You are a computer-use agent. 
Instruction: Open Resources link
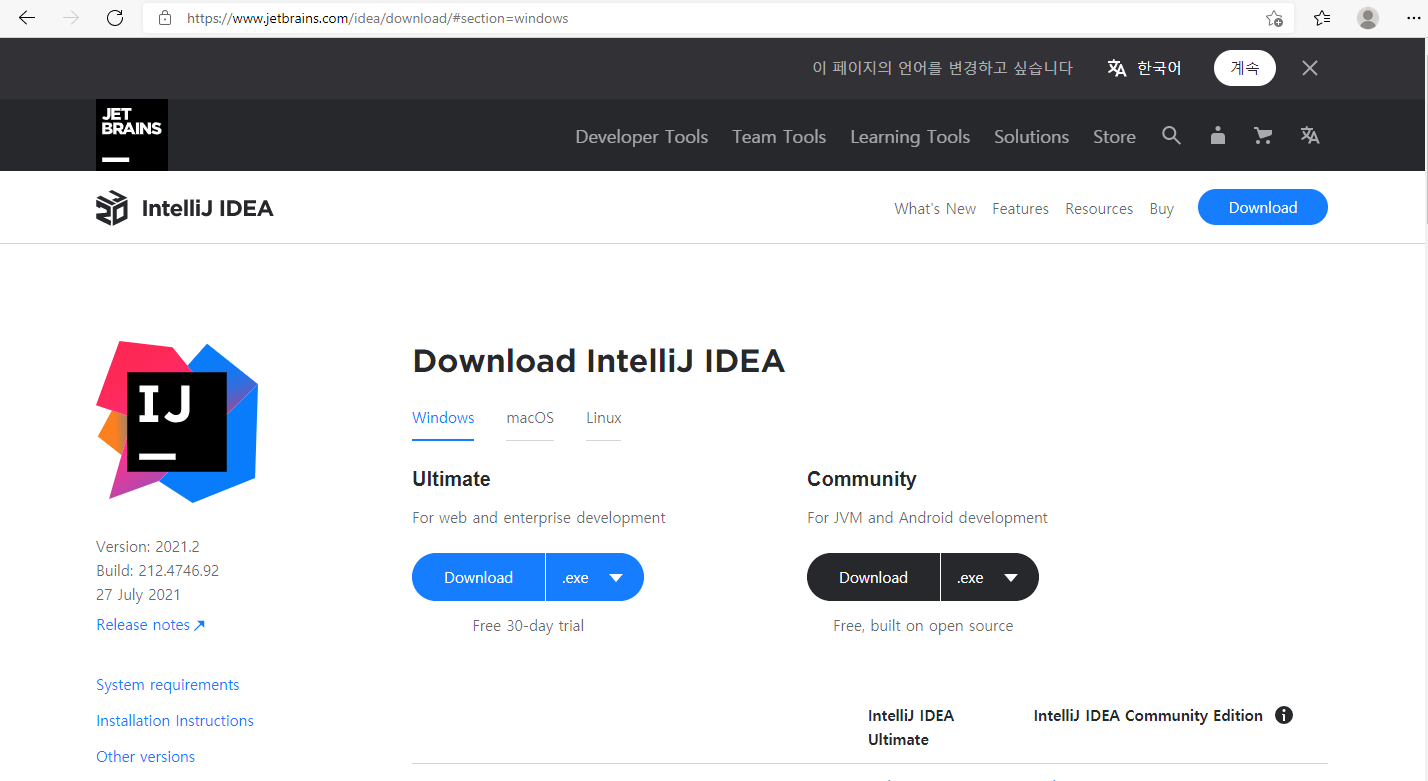click(x=1099, y=208)
